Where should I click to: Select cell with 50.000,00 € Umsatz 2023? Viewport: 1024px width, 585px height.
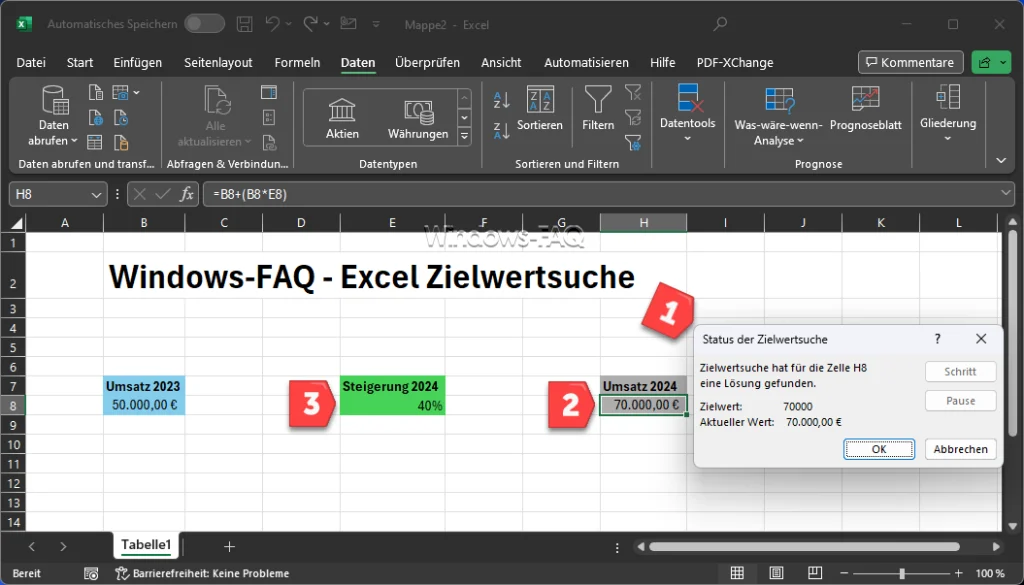coord(144,405)
